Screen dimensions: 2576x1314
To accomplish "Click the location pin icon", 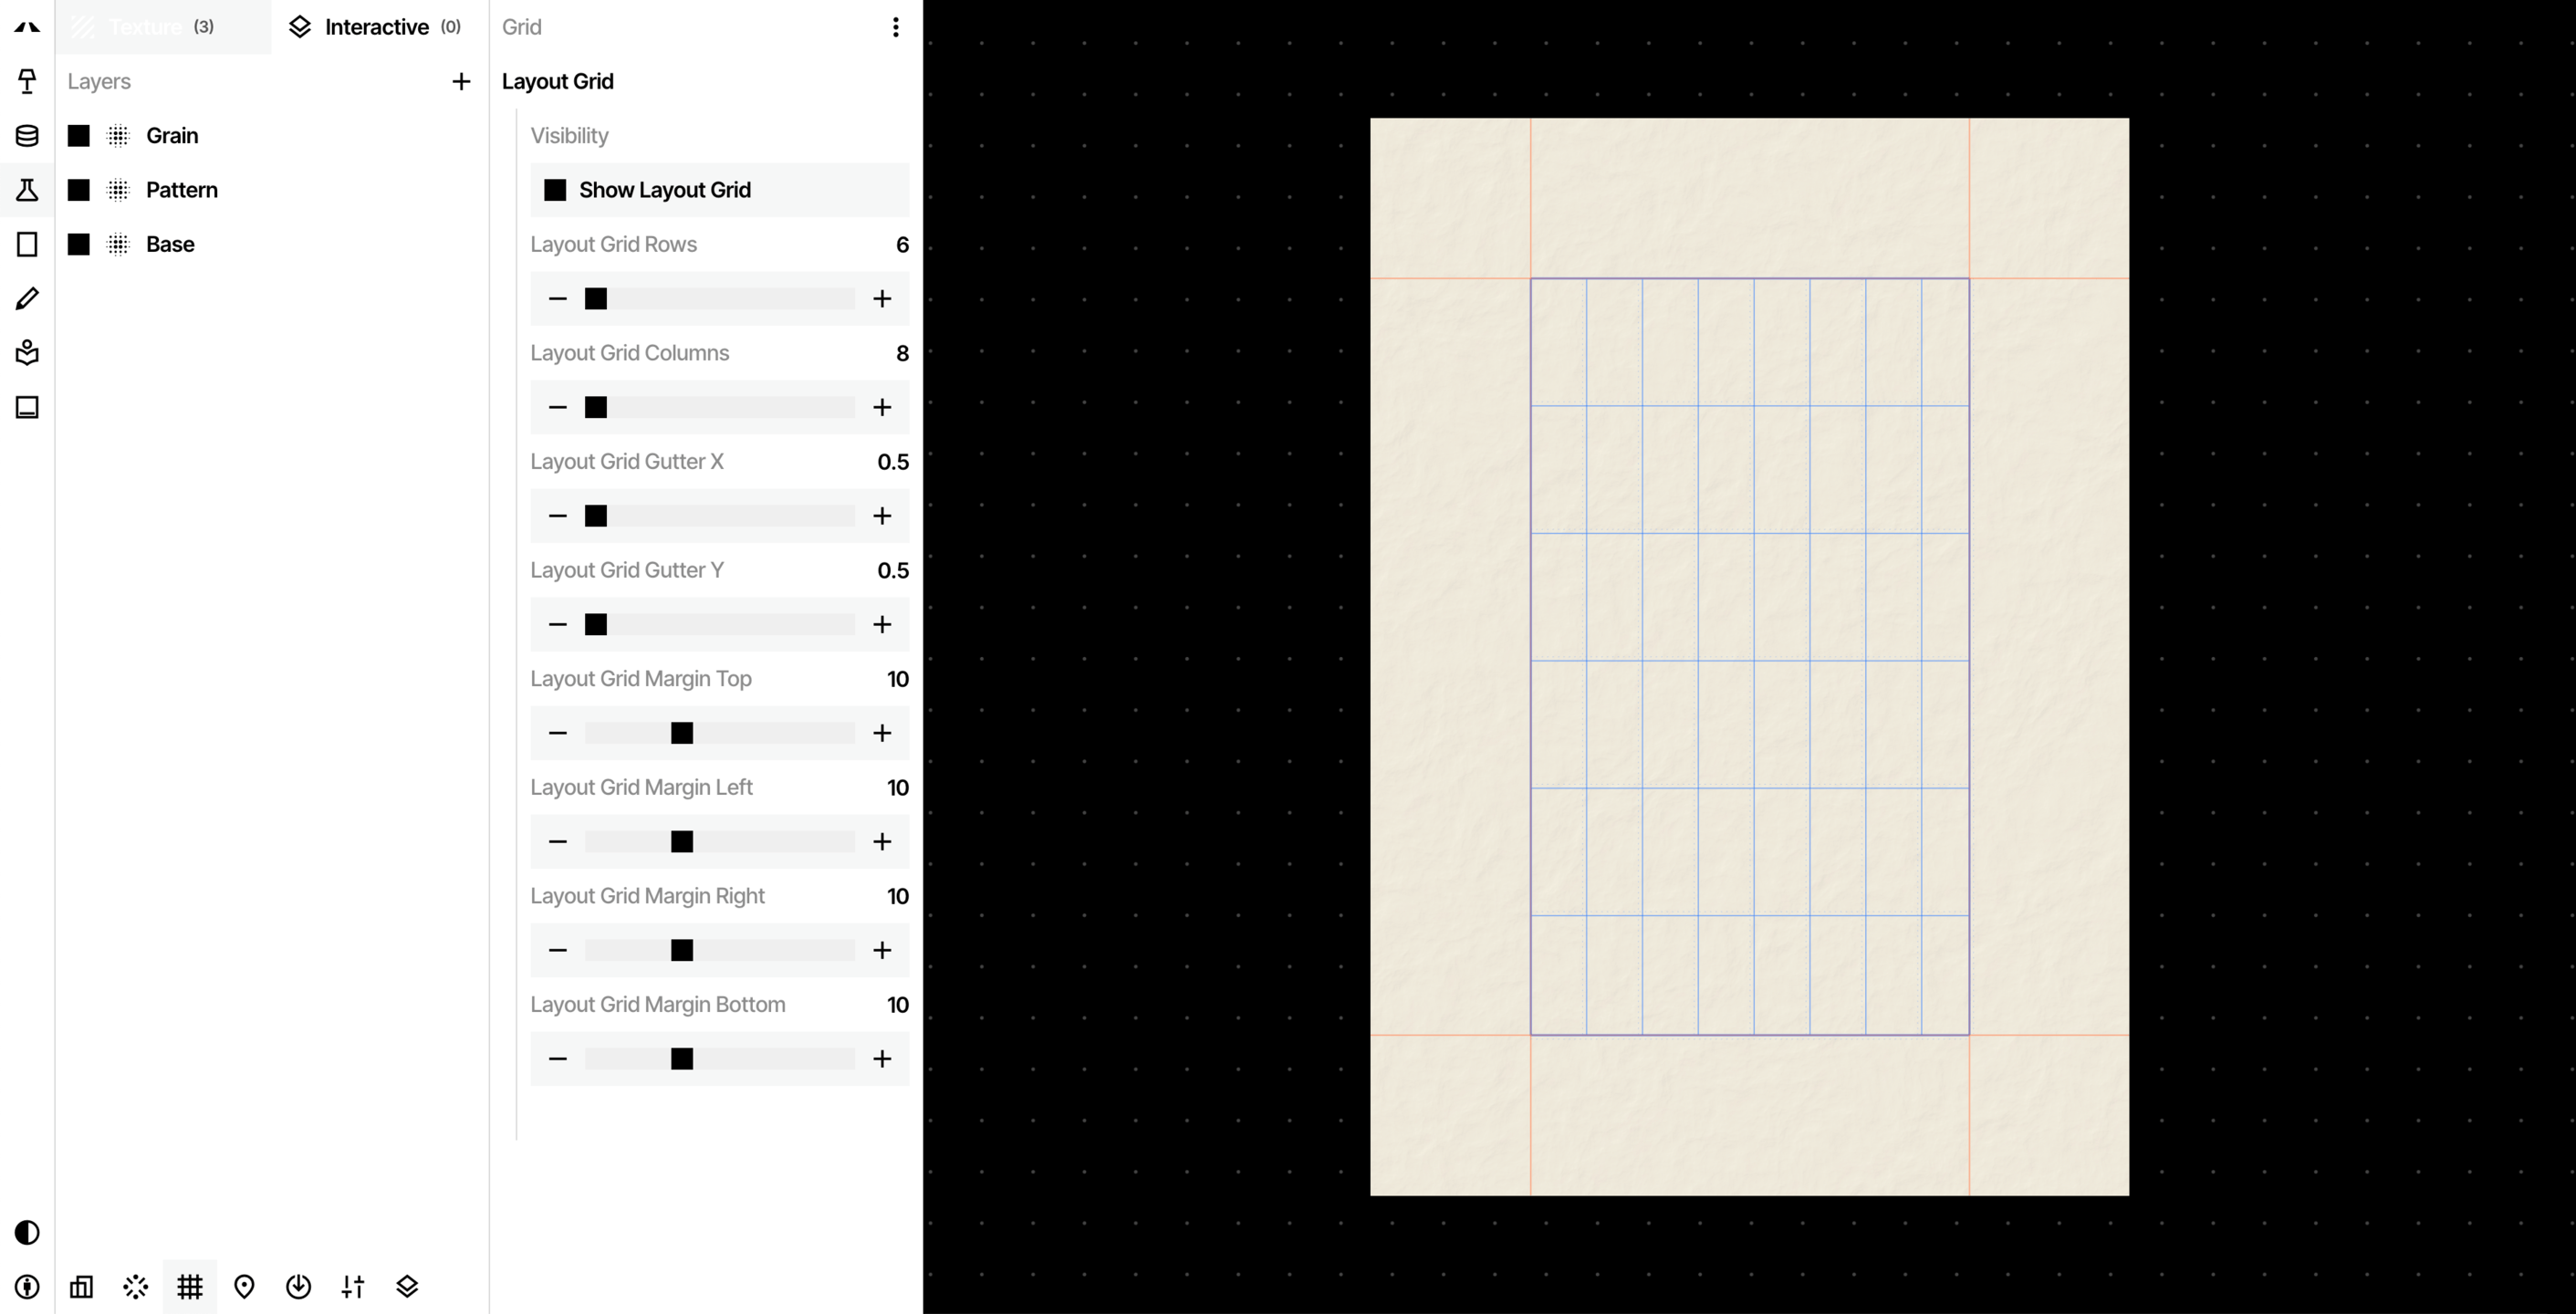I will coord(244,1286).
